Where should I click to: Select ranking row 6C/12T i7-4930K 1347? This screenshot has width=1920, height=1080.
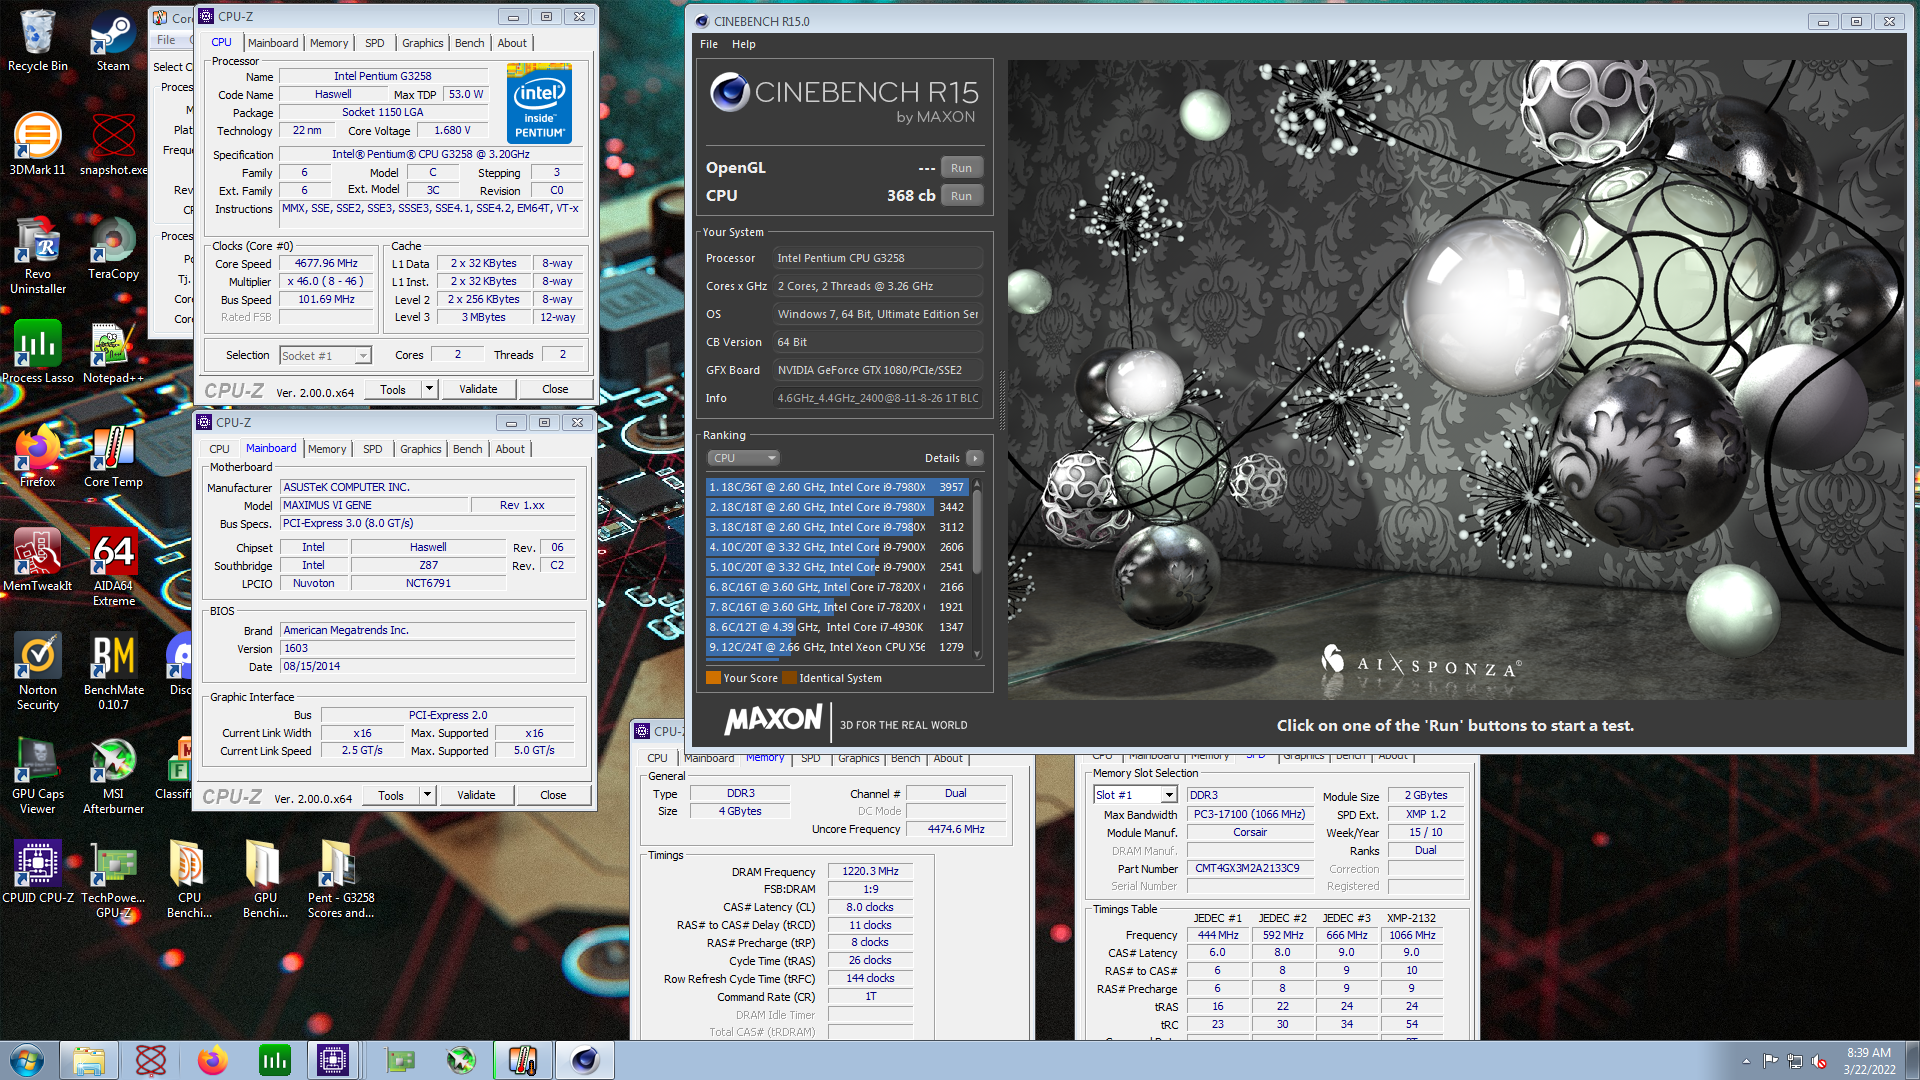point(837,627)
